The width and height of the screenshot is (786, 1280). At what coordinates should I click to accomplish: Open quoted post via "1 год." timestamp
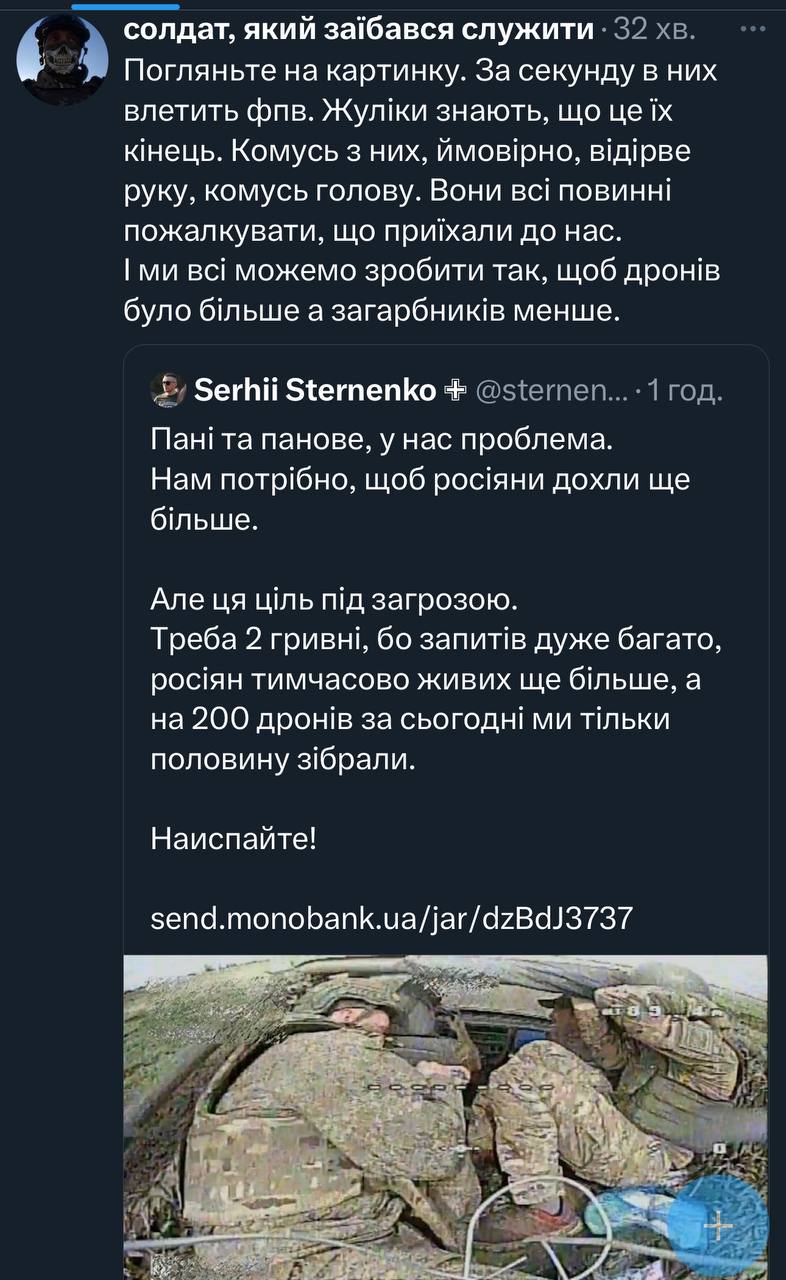pyautogui.click(x=684, y=391)
